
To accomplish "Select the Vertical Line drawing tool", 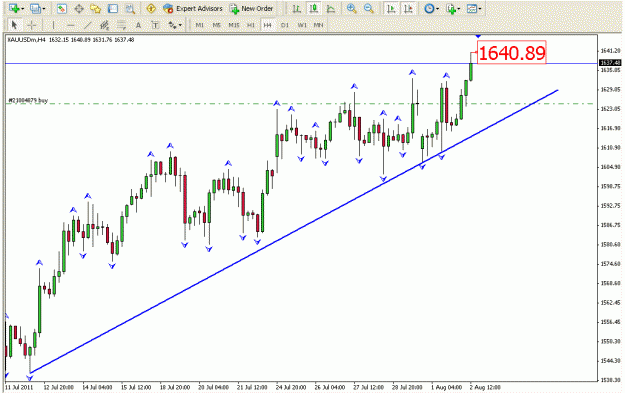I will pyautogui.click(x=53, y=25).
